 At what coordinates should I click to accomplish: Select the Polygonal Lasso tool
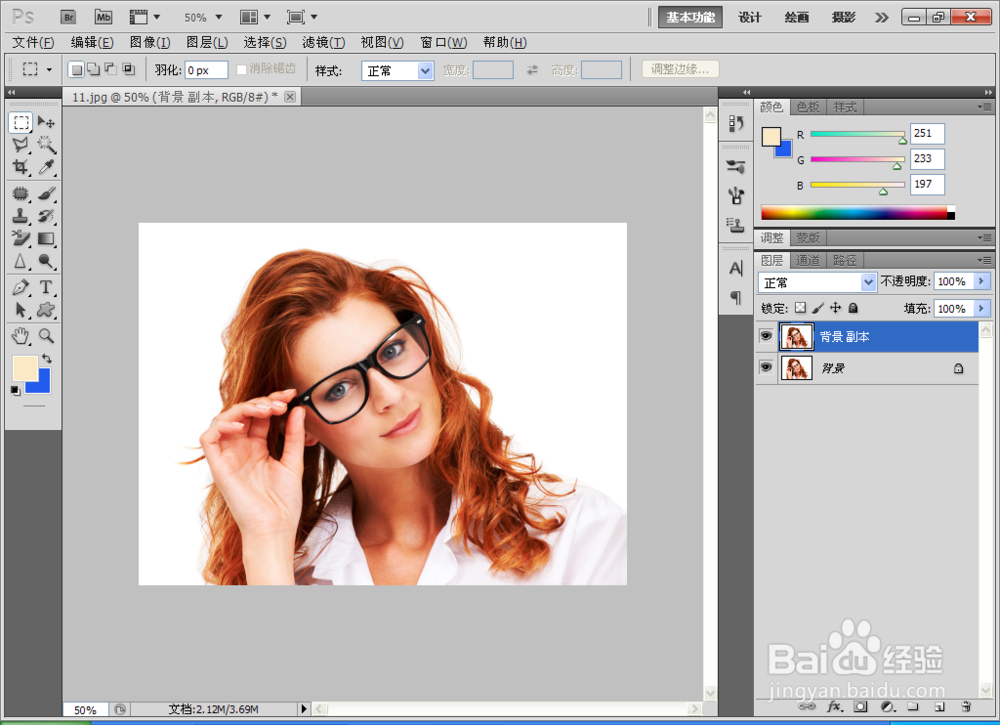click(21, 145)
